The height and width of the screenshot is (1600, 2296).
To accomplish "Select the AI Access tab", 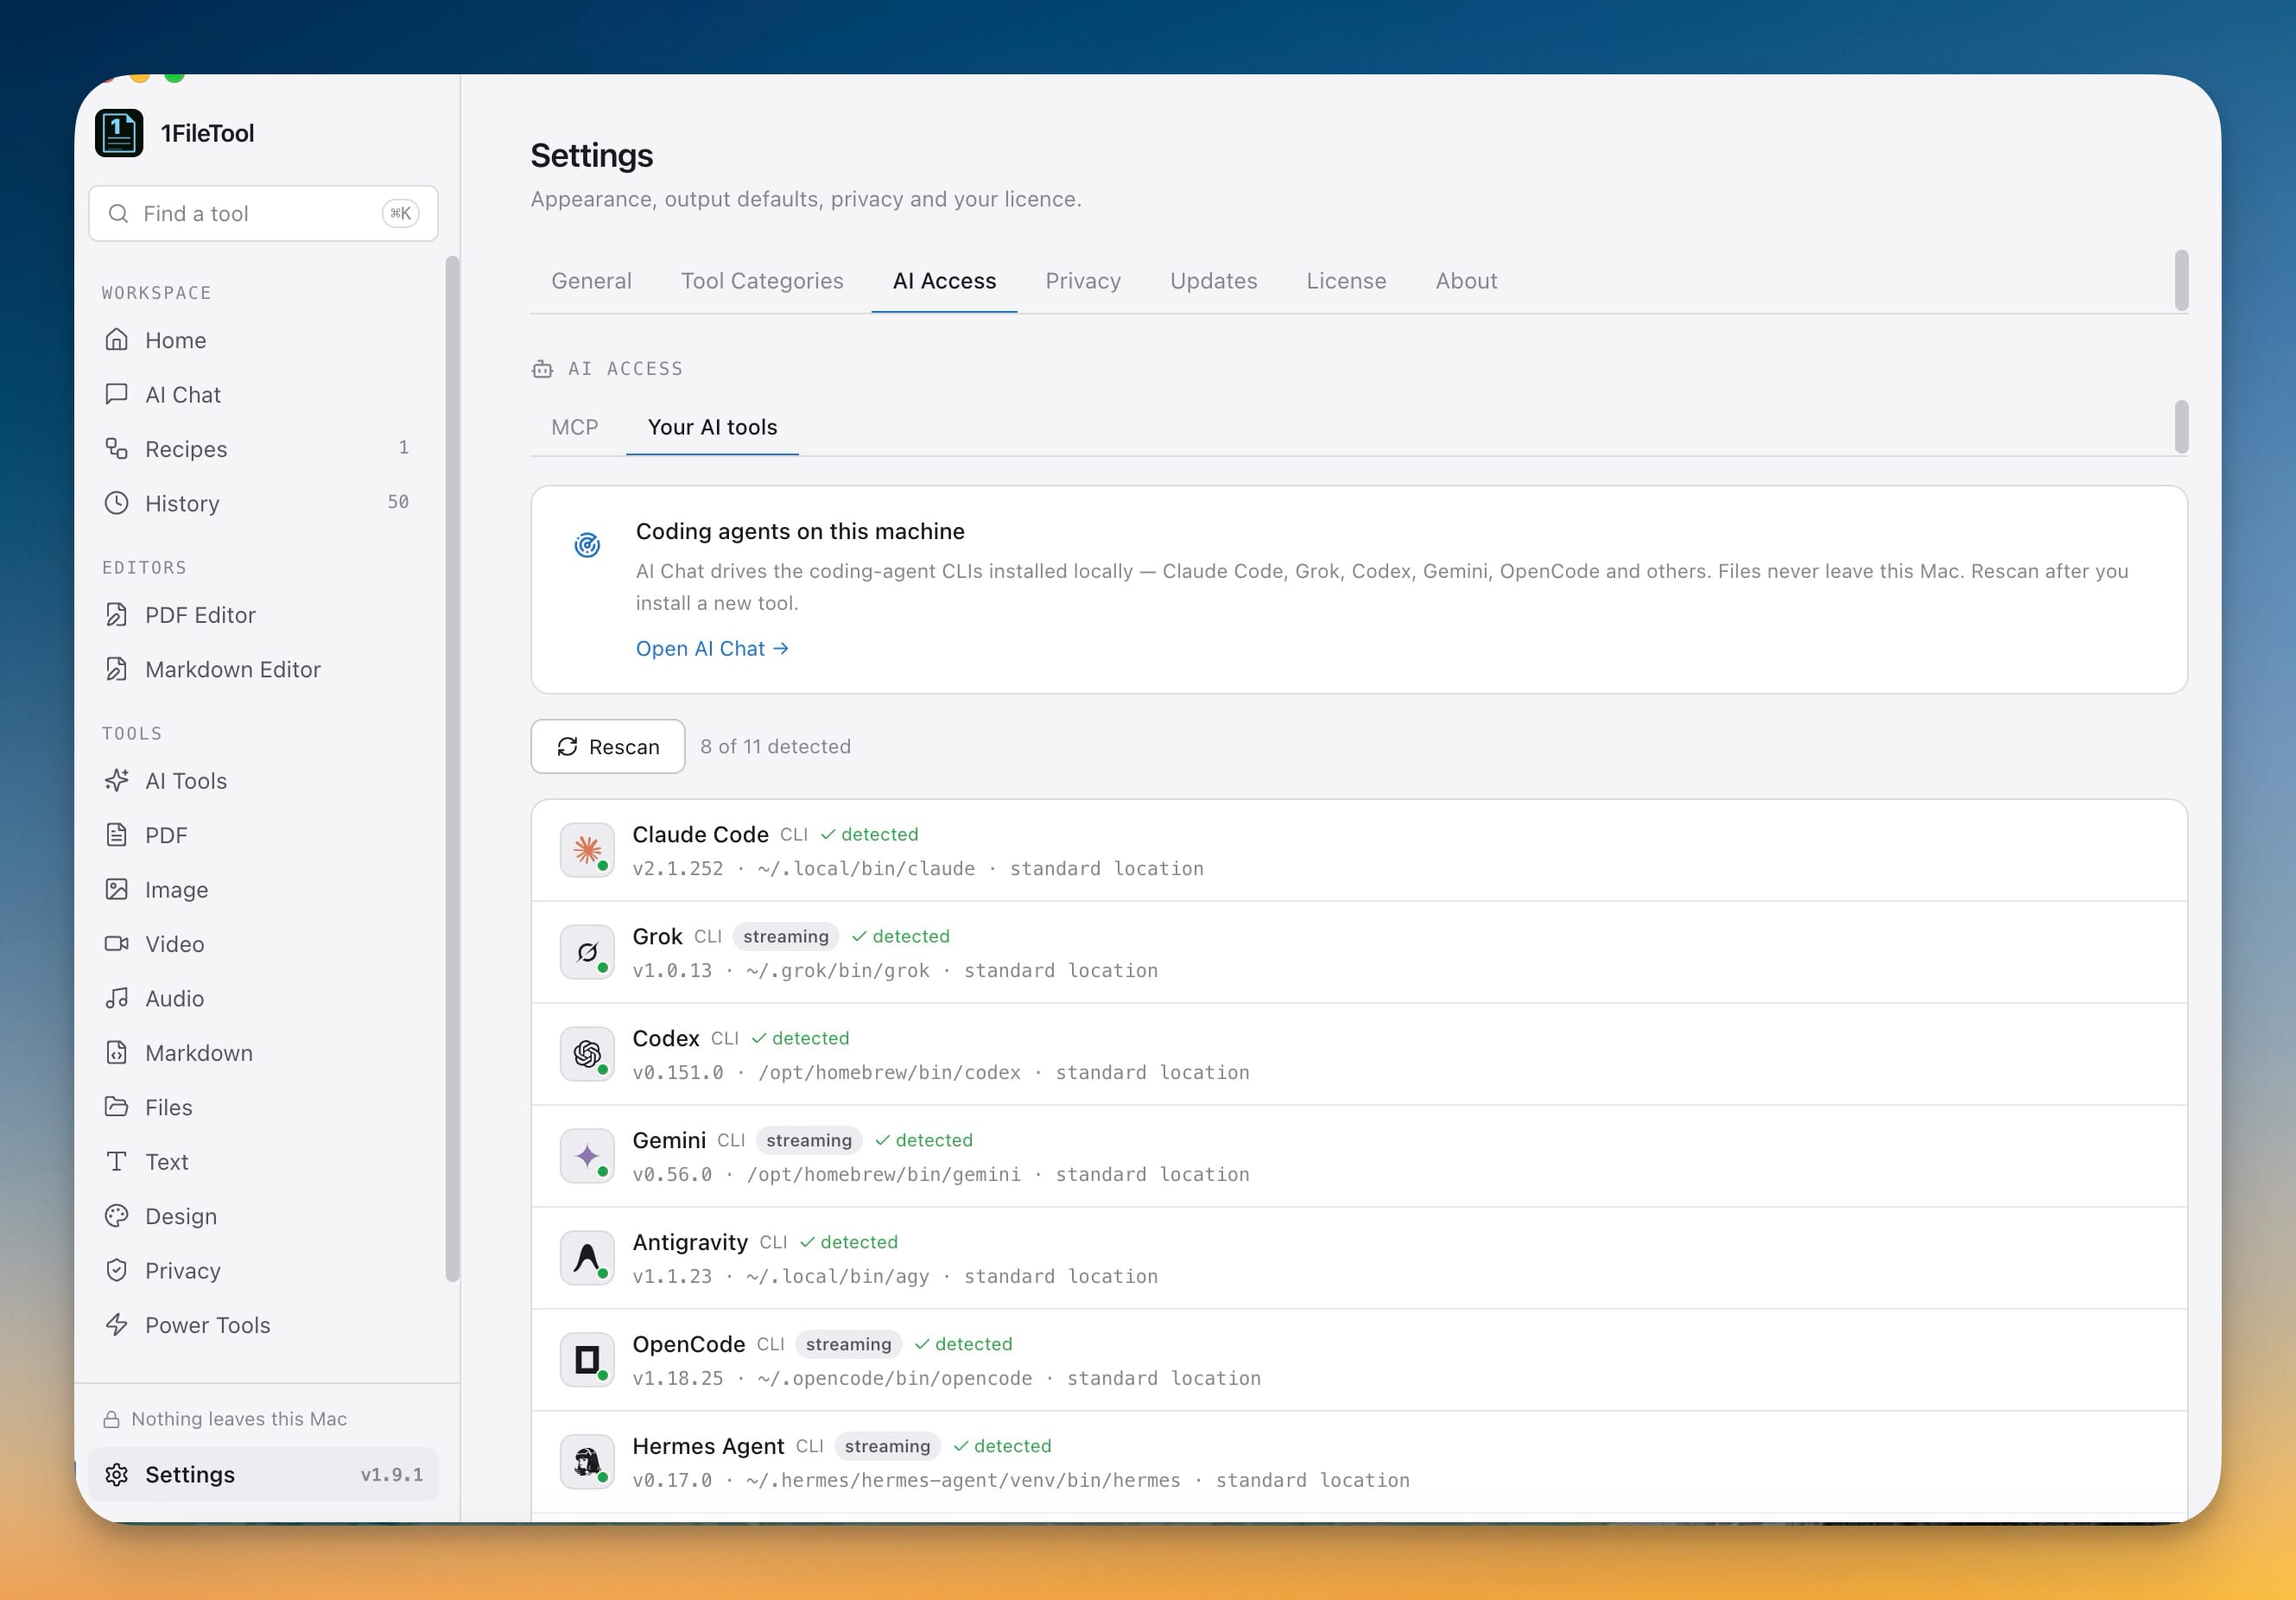I will [x=944, y=281].
